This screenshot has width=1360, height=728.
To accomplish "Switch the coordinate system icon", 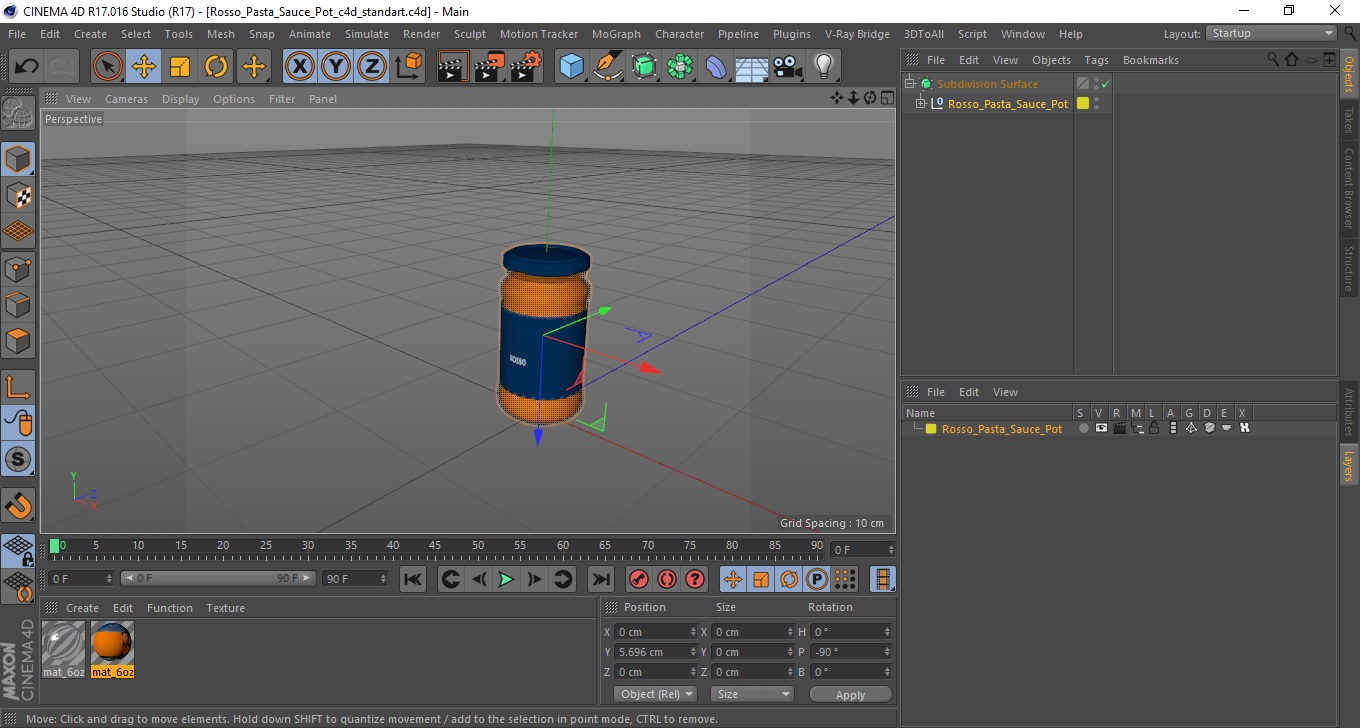I will [408, 67].
